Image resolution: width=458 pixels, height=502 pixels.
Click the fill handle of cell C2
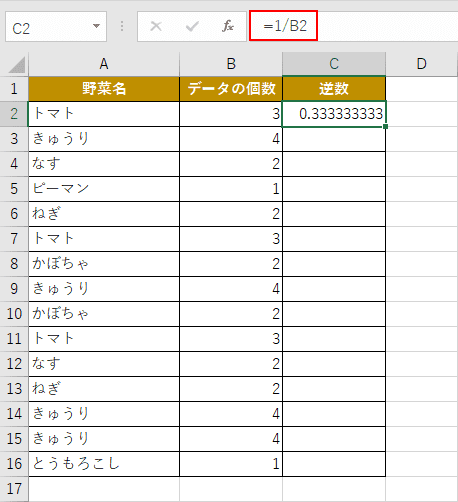click(386, 126)
